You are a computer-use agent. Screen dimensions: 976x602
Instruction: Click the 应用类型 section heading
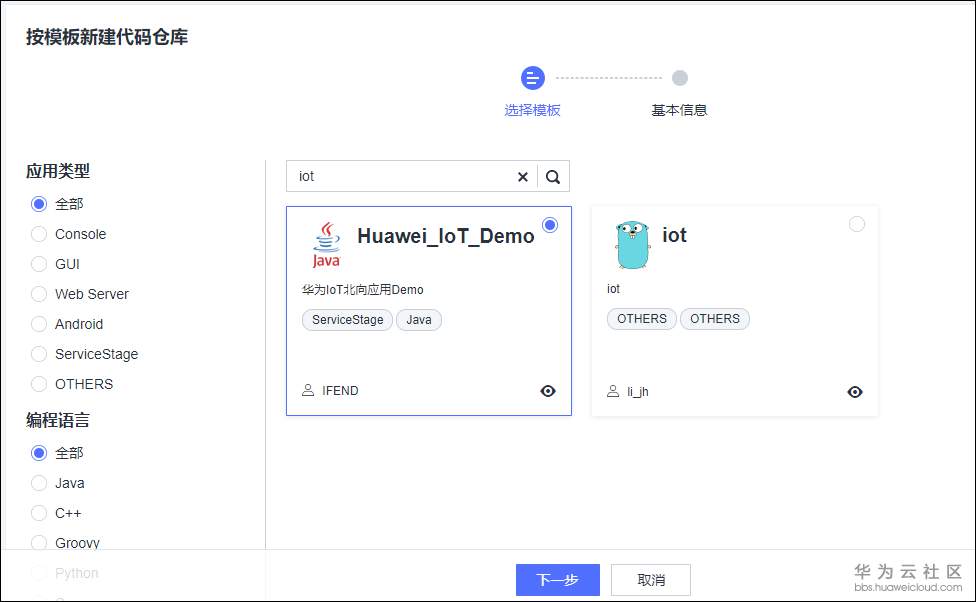pos(58,171)
